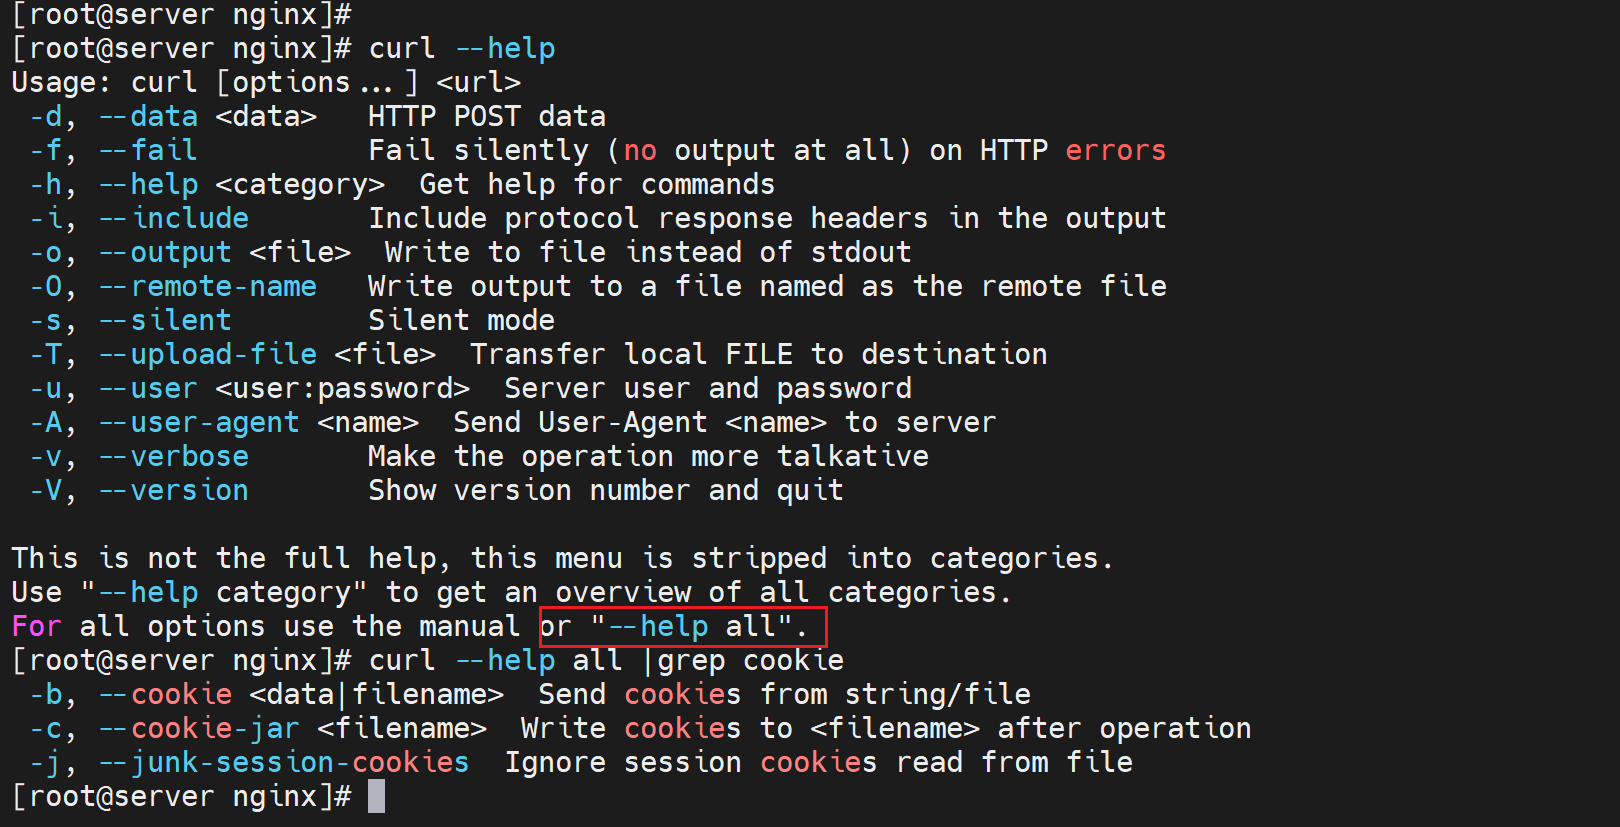Screen dimensions: 1620x827
Task: Click the red "errors" word
Action: coord(1115,151)
